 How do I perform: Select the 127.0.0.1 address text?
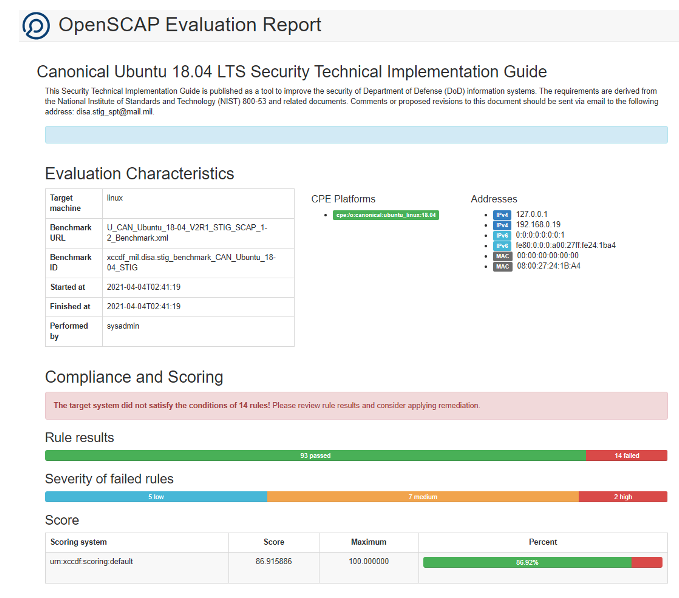coord(532,214)
